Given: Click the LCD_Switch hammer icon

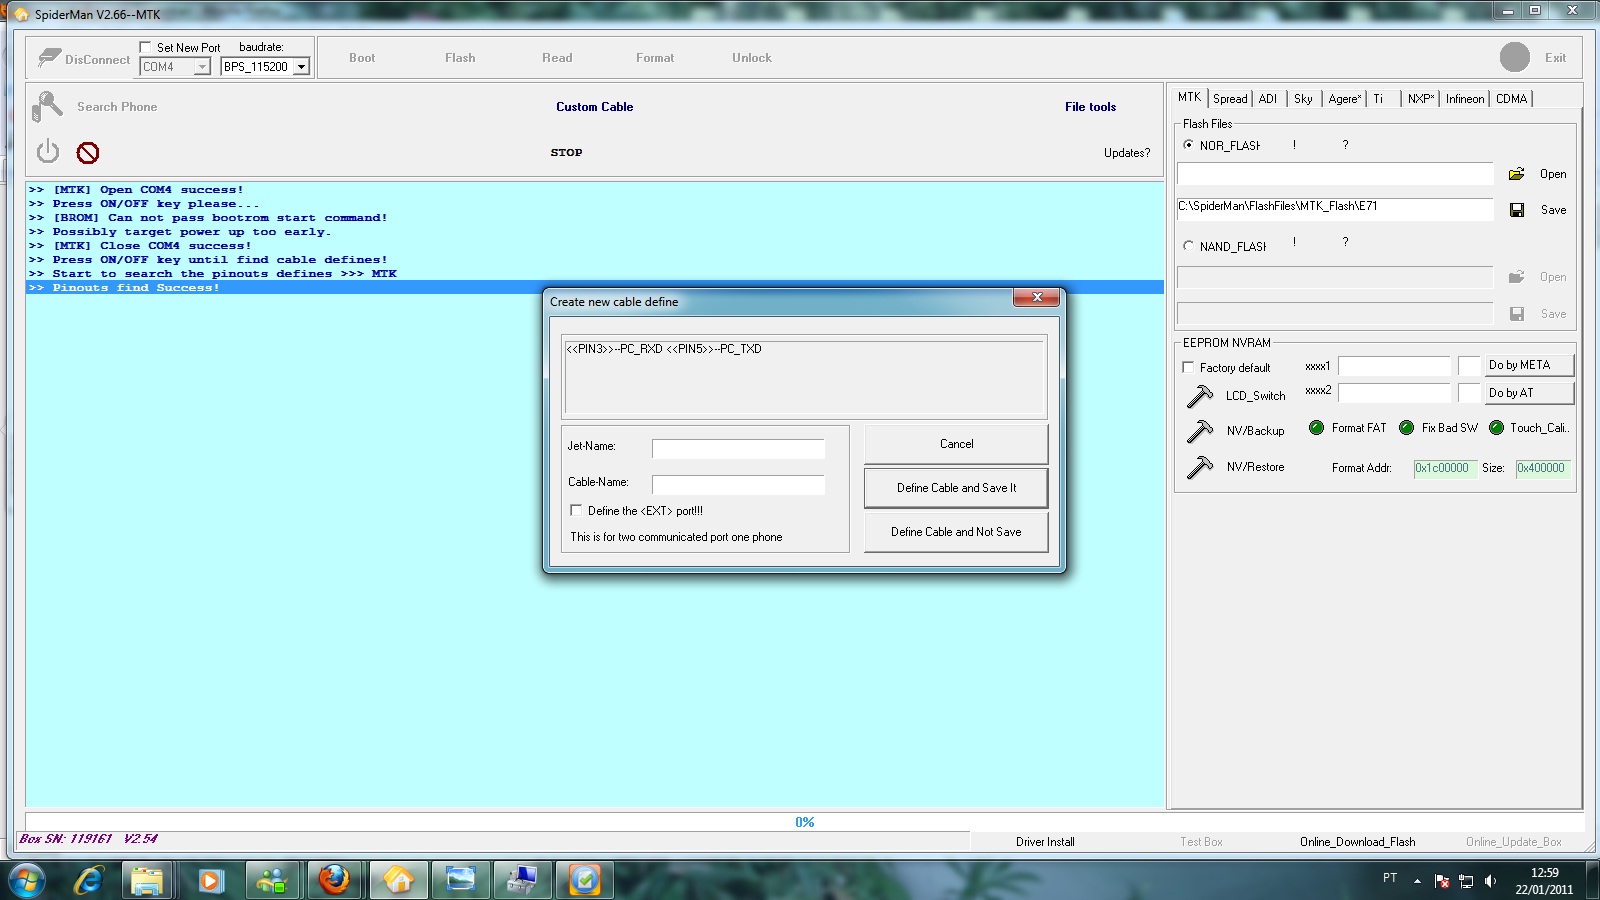Looking at the screenshot, I should 1199,396.
